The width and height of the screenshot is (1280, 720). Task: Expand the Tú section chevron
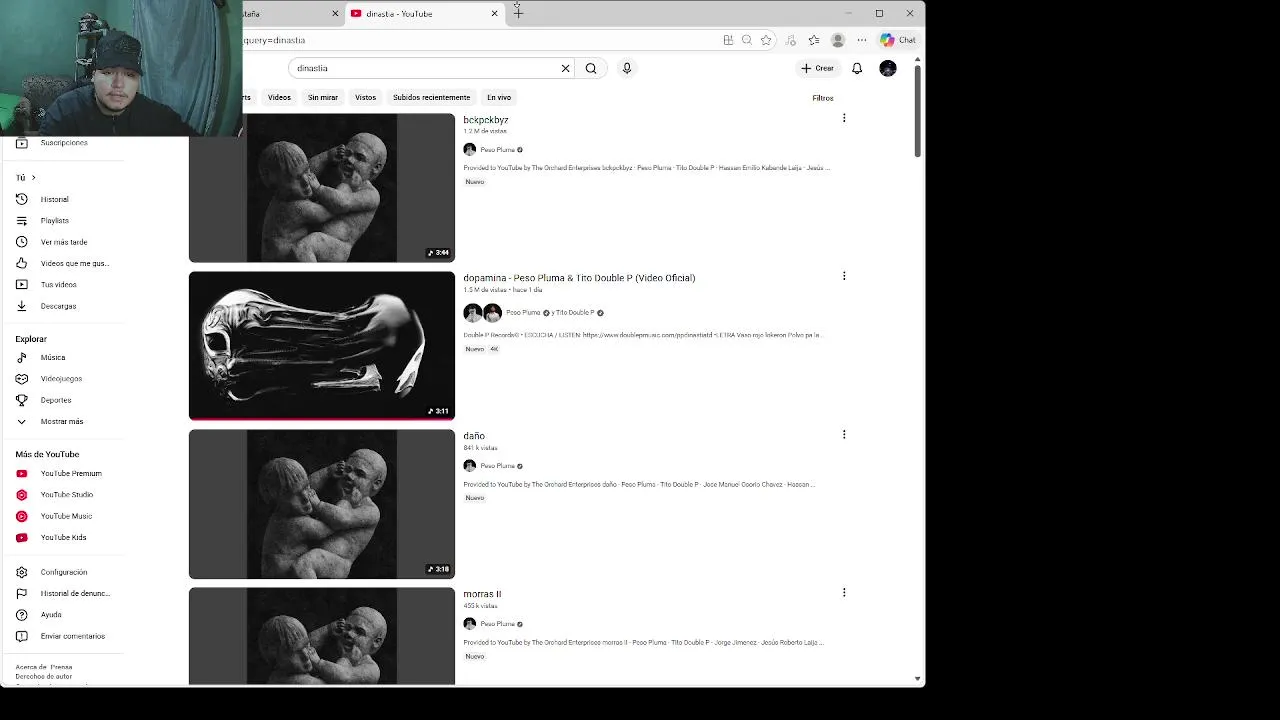pyautogui.click(x=33, y=177)
